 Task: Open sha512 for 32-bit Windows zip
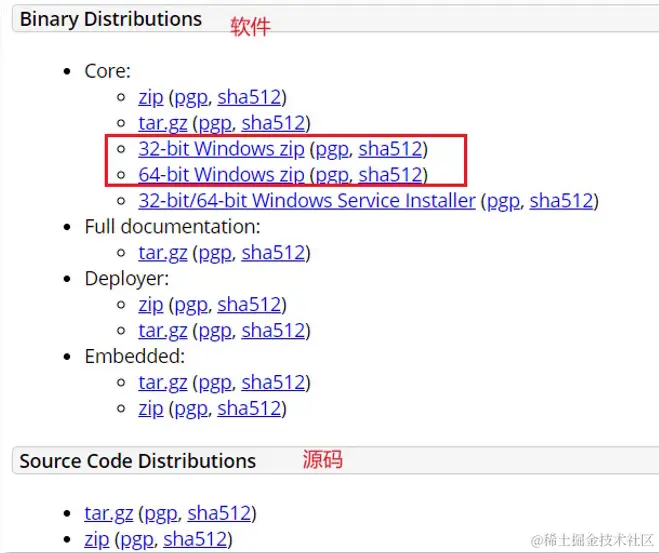pyautogui.click(x=390, y=149)
